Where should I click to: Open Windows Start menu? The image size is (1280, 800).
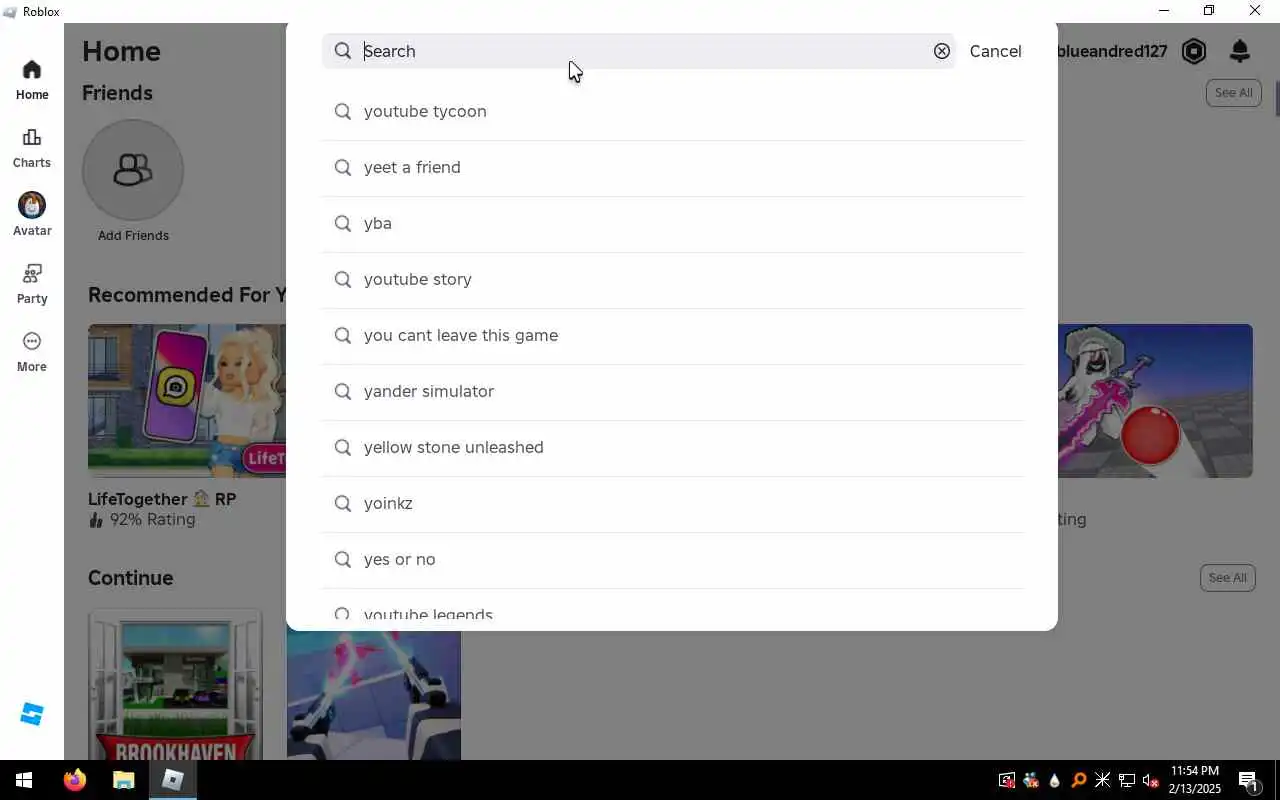point(24,780)
